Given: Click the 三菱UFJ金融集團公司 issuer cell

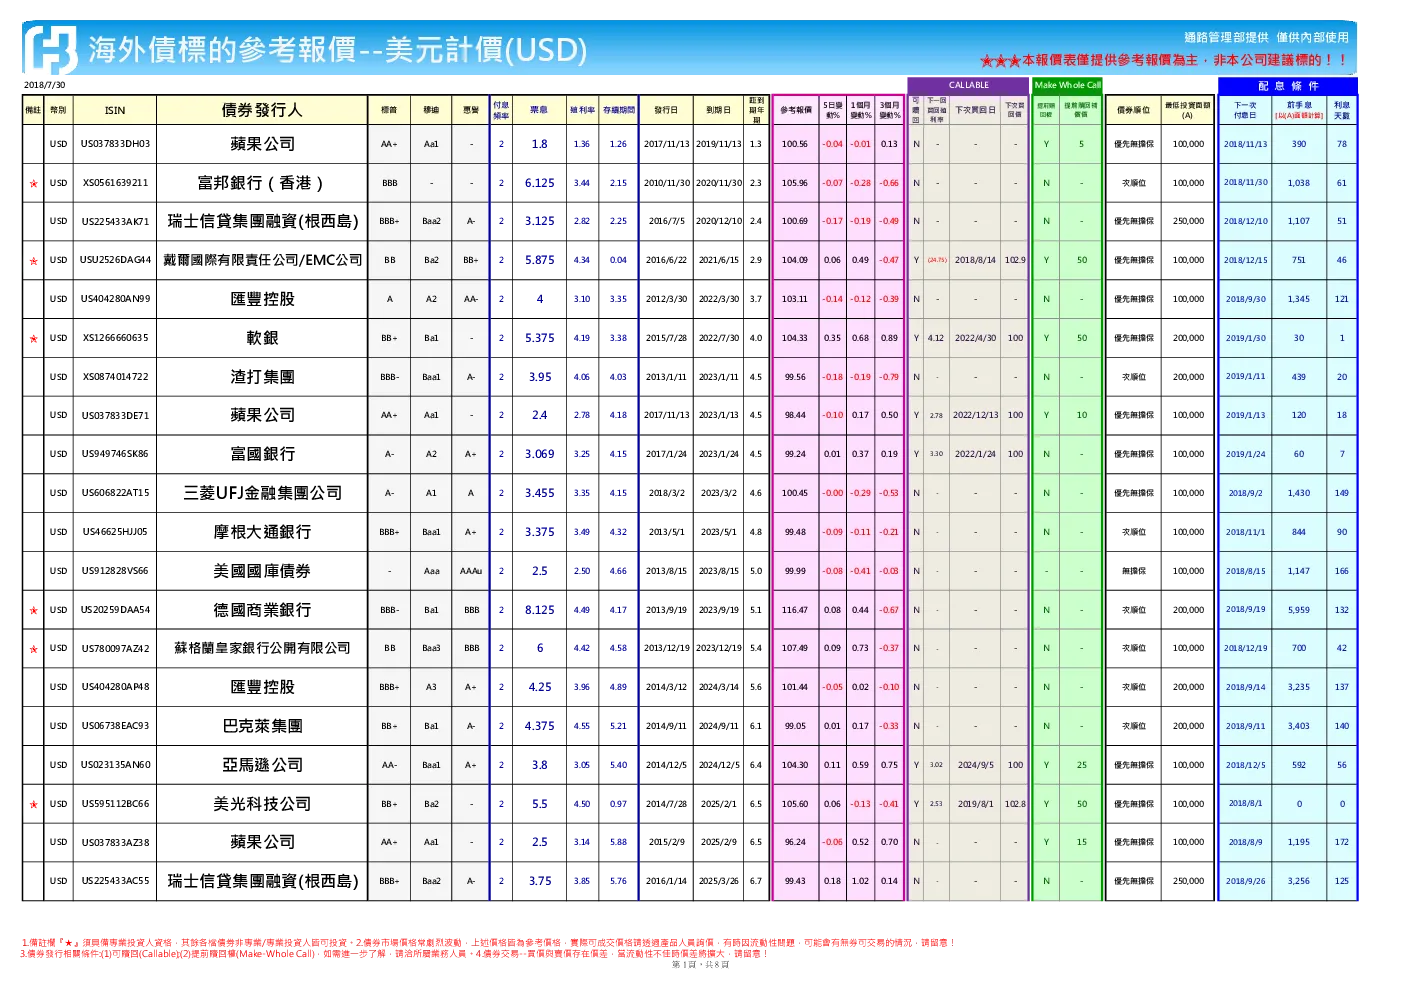Looking at the screenshot, I should 262,493.
